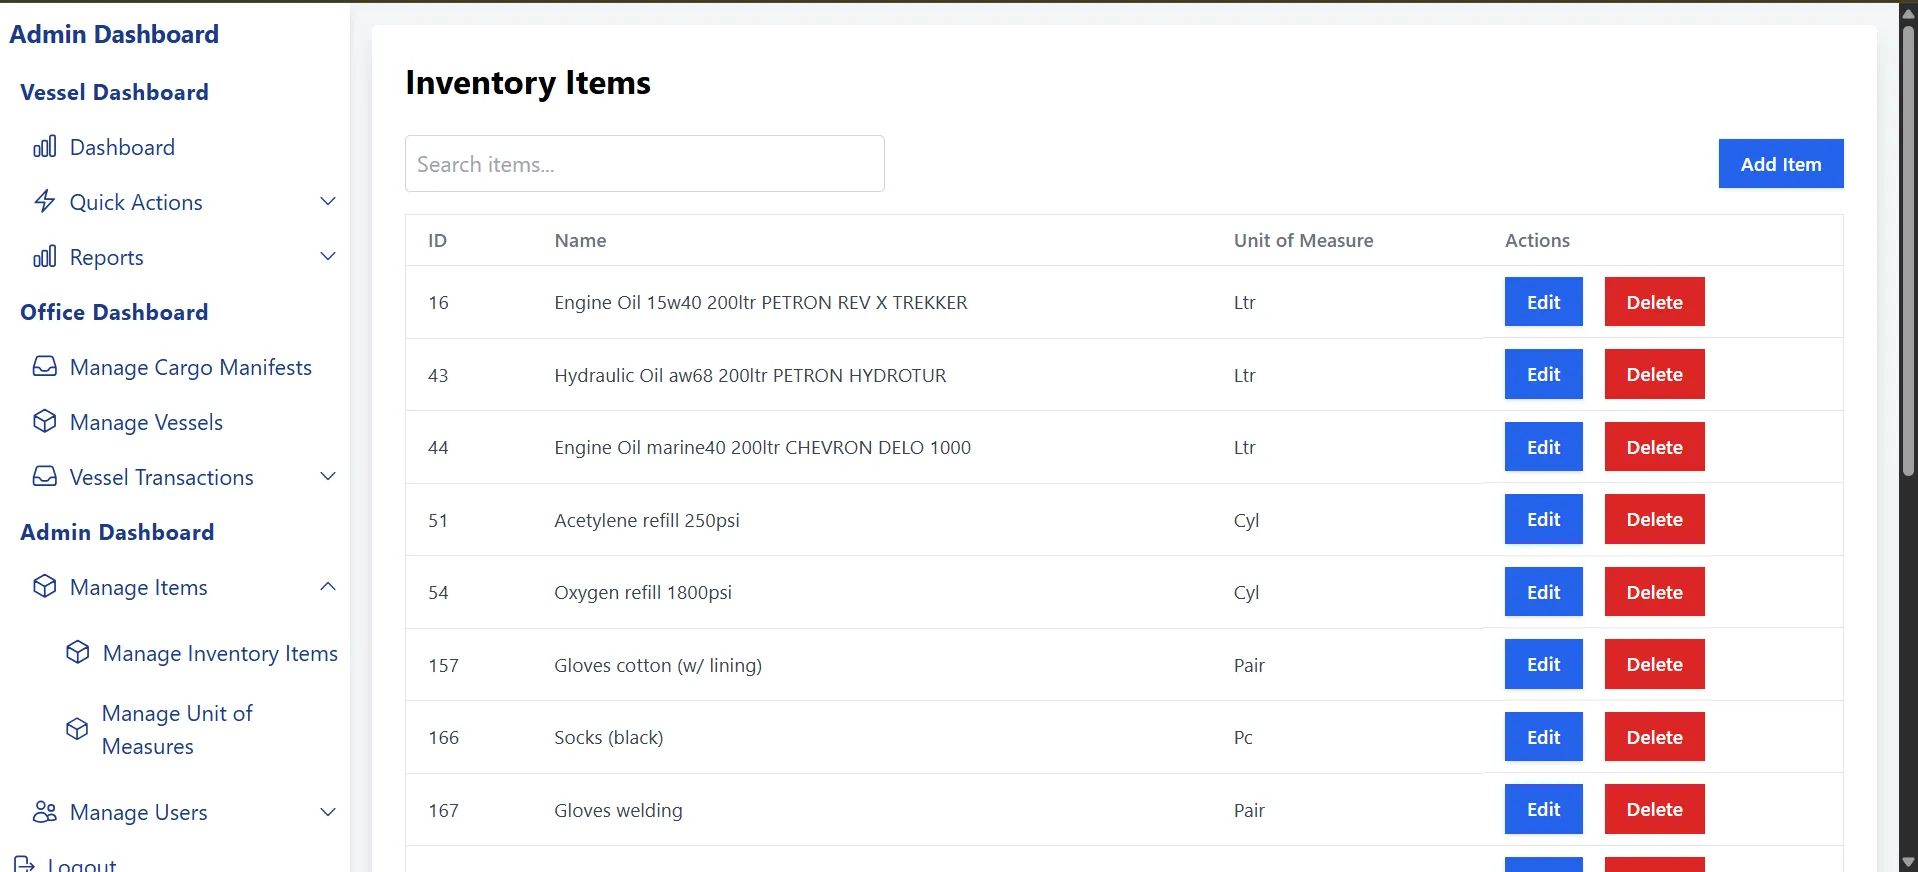Delete Acetylene refill 250psi item
This screenshot has width=1918, height=872.
point(1654,519)
